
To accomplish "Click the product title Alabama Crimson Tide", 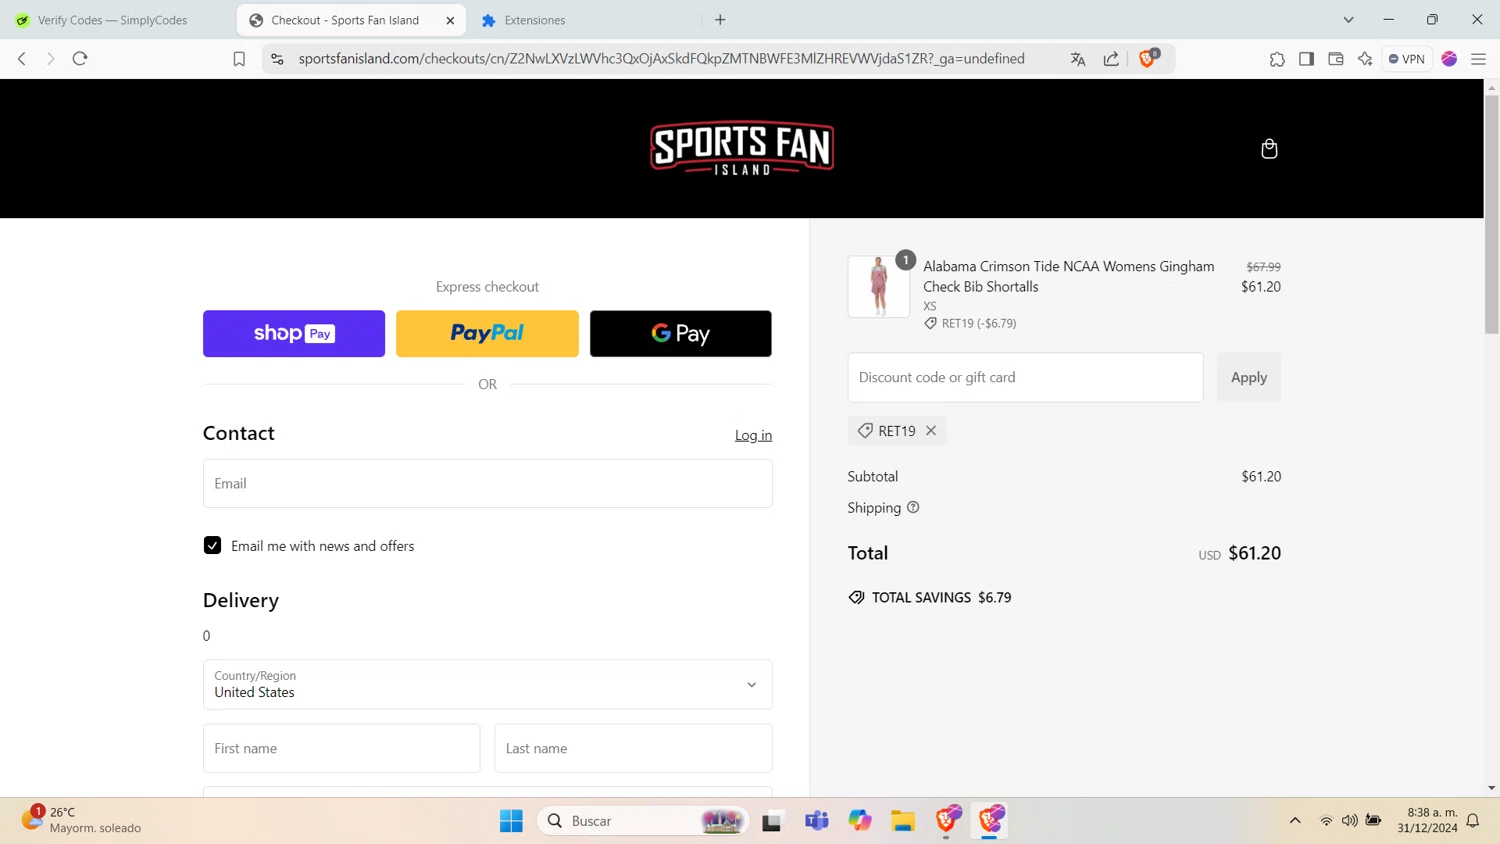I will point(1069,276).
